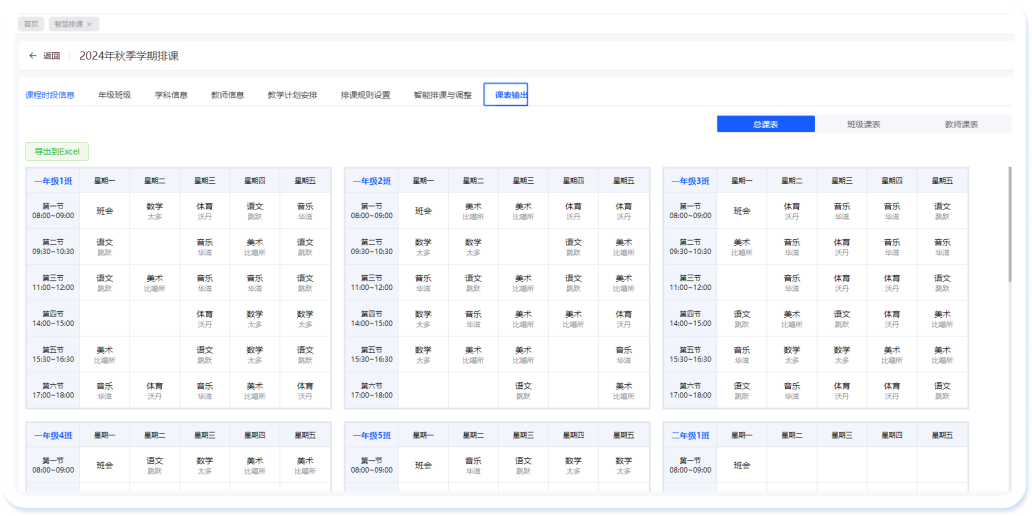Select the 课表输出 tab

(x=505, y=95)
